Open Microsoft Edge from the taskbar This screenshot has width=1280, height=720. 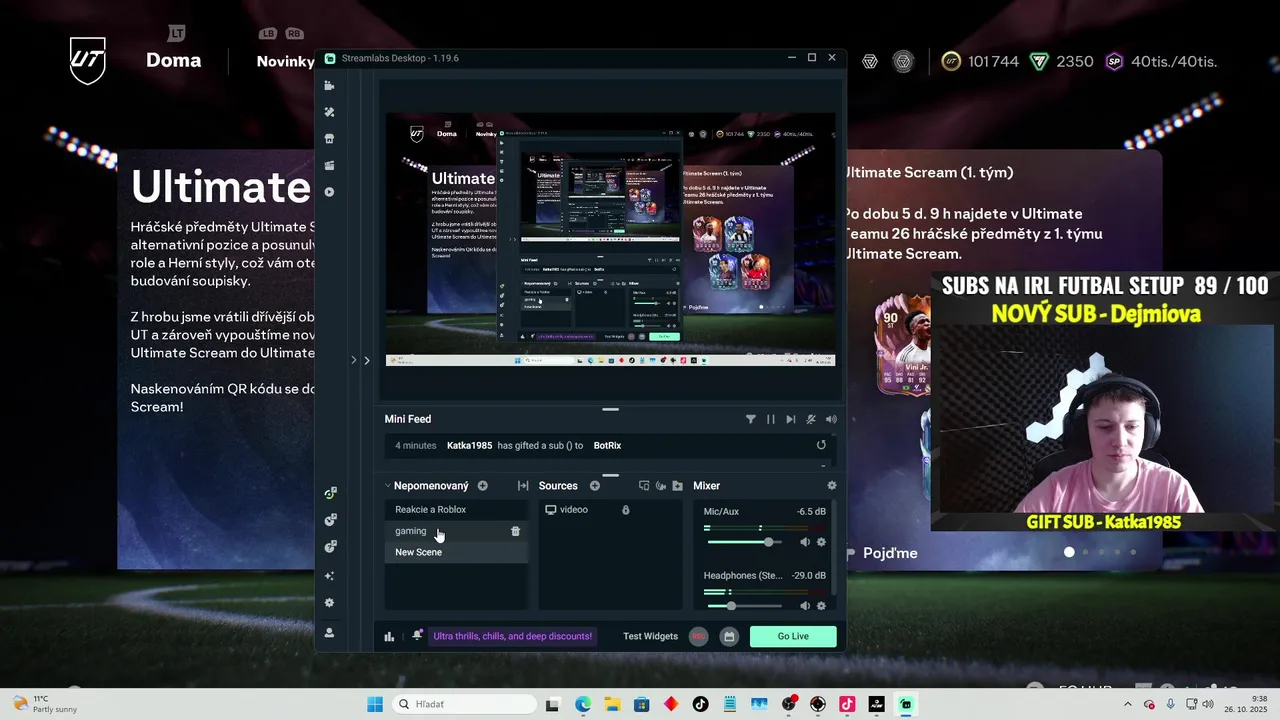tap(583, 704)
